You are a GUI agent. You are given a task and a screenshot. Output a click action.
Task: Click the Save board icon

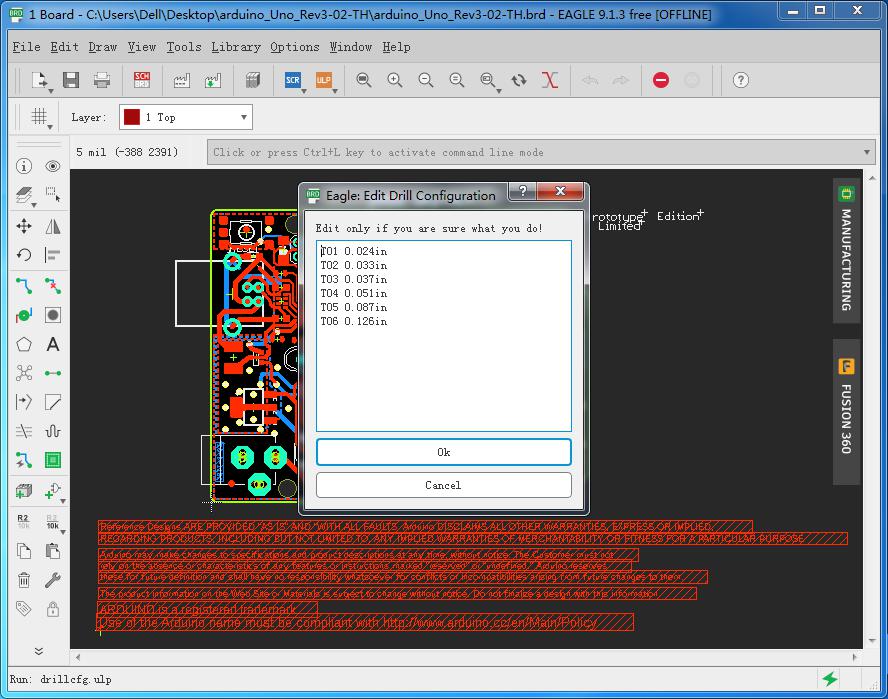[71, 80]
